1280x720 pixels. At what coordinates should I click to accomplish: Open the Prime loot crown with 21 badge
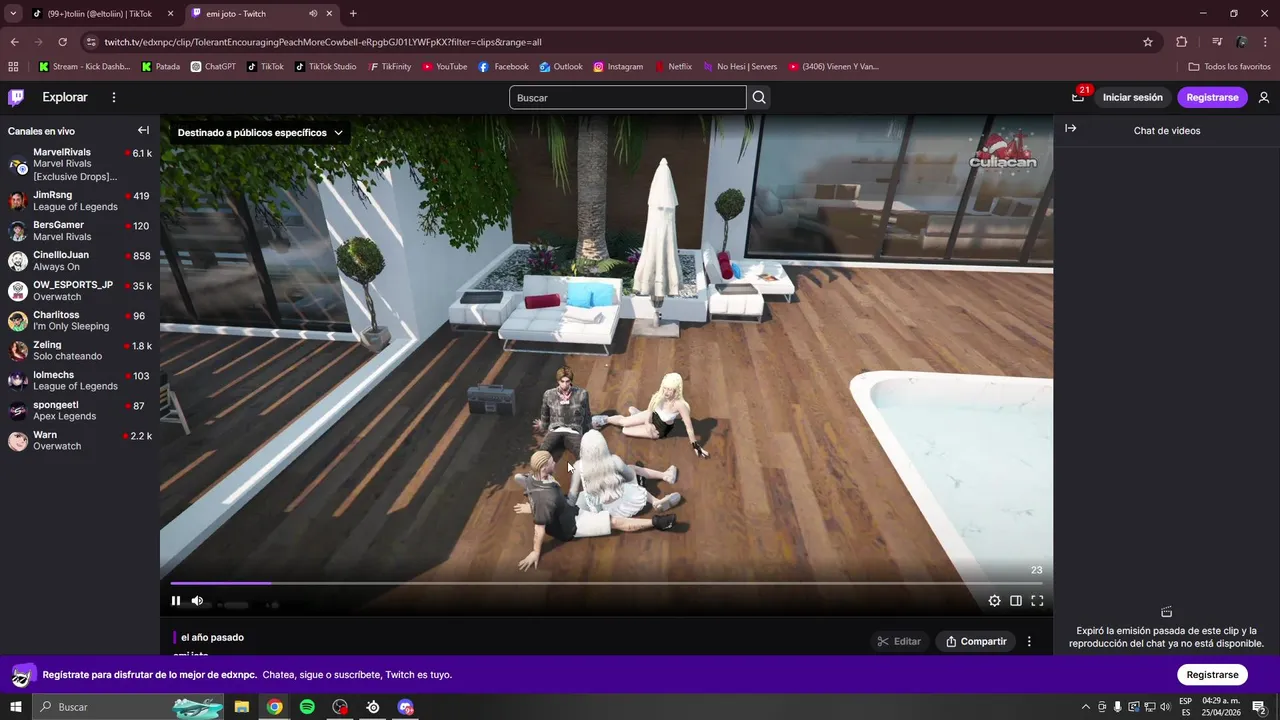point(1078,97)
